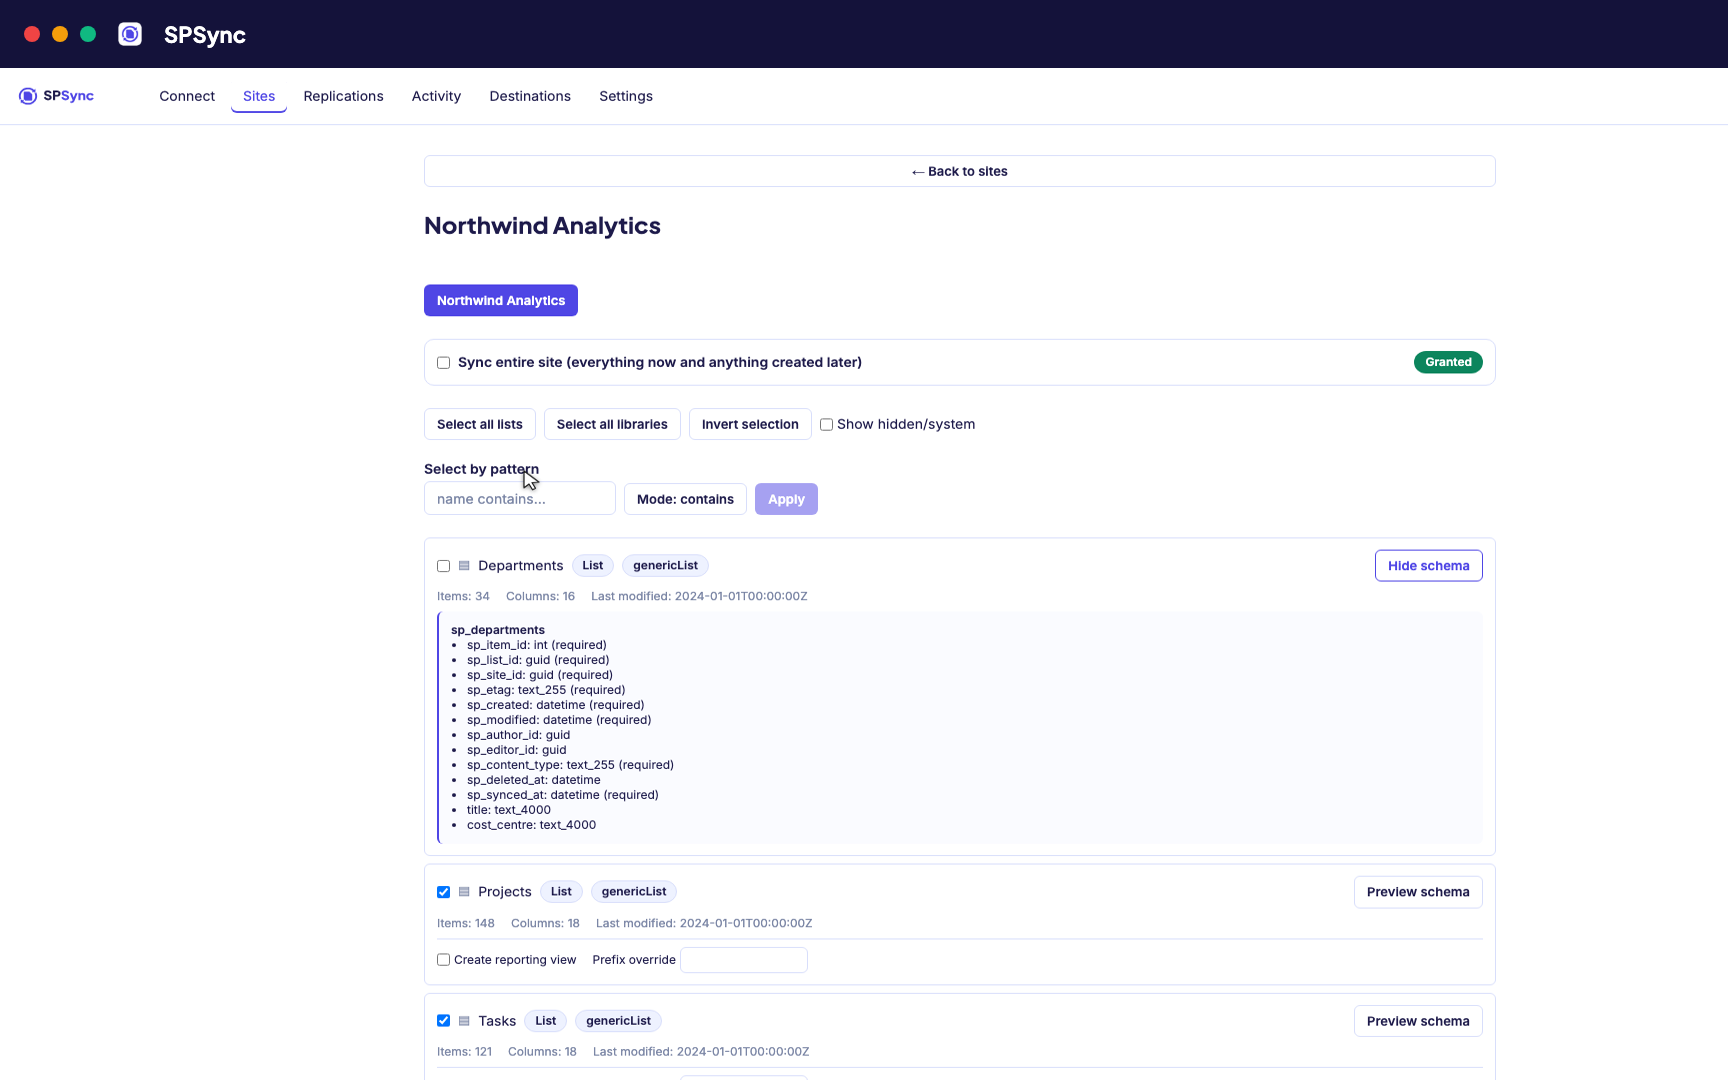Click Select all lists button
Viewport: 1728px width, 1080px height.
tap(480, 424)
